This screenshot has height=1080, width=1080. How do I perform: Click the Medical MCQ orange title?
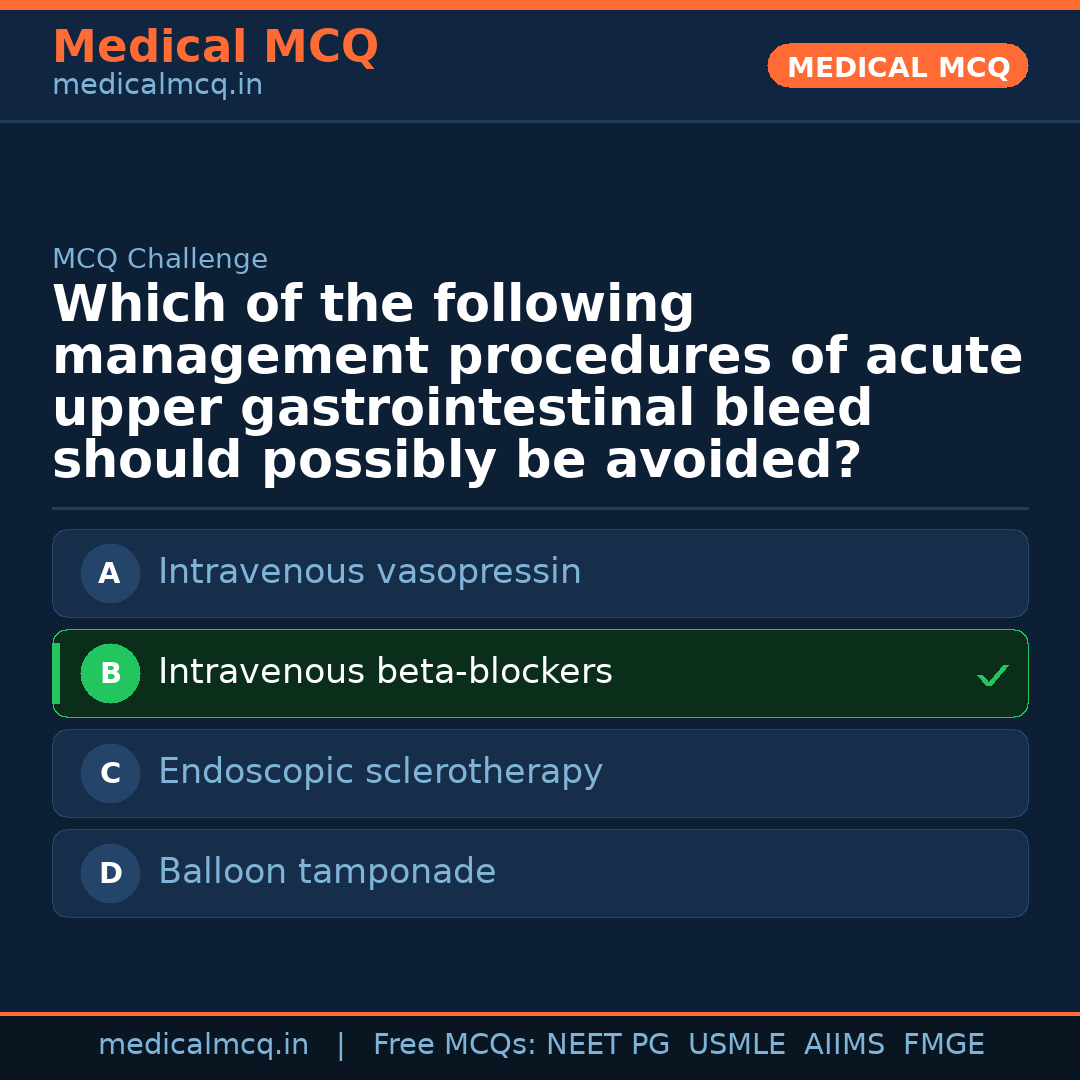click(215, 47)
